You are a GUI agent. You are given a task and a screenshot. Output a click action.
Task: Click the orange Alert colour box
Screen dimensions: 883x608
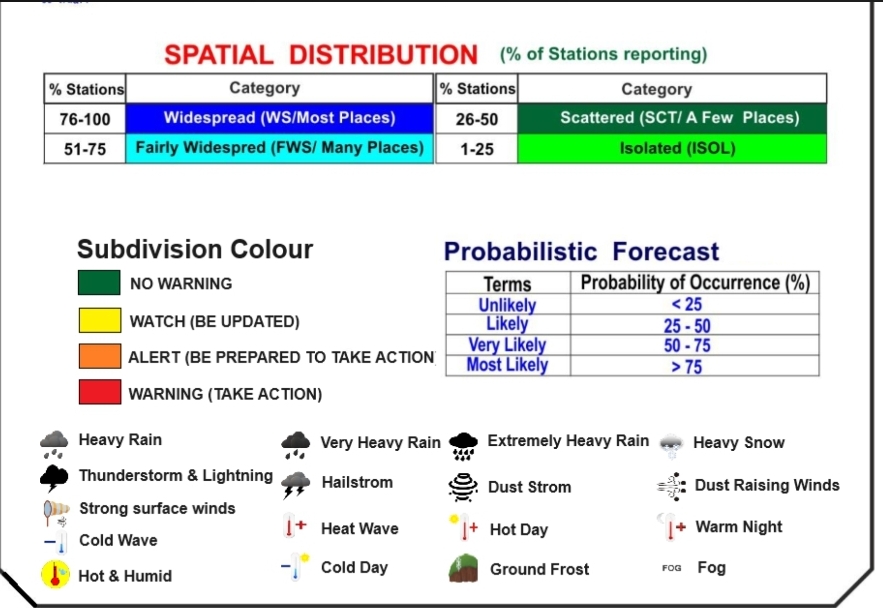coord(99,357)
